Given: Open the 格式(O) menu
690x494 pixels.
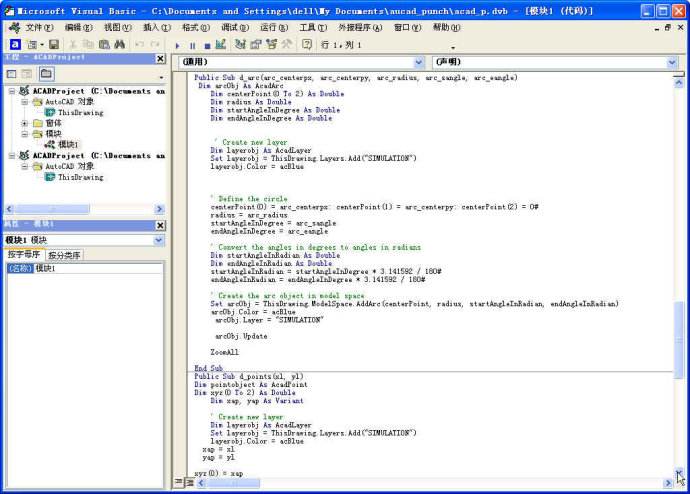Looking at the screenshot, I should tap(196, 28).
